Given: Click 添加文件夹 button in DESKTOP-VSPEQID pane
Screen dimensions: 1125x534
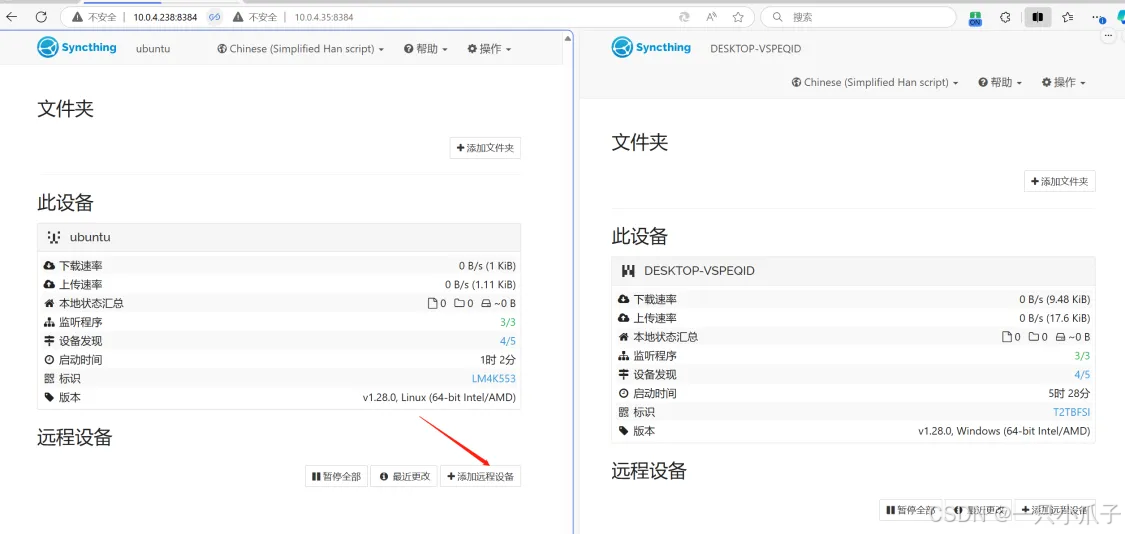Looking at the screenshot, I should pos(1060,182).
